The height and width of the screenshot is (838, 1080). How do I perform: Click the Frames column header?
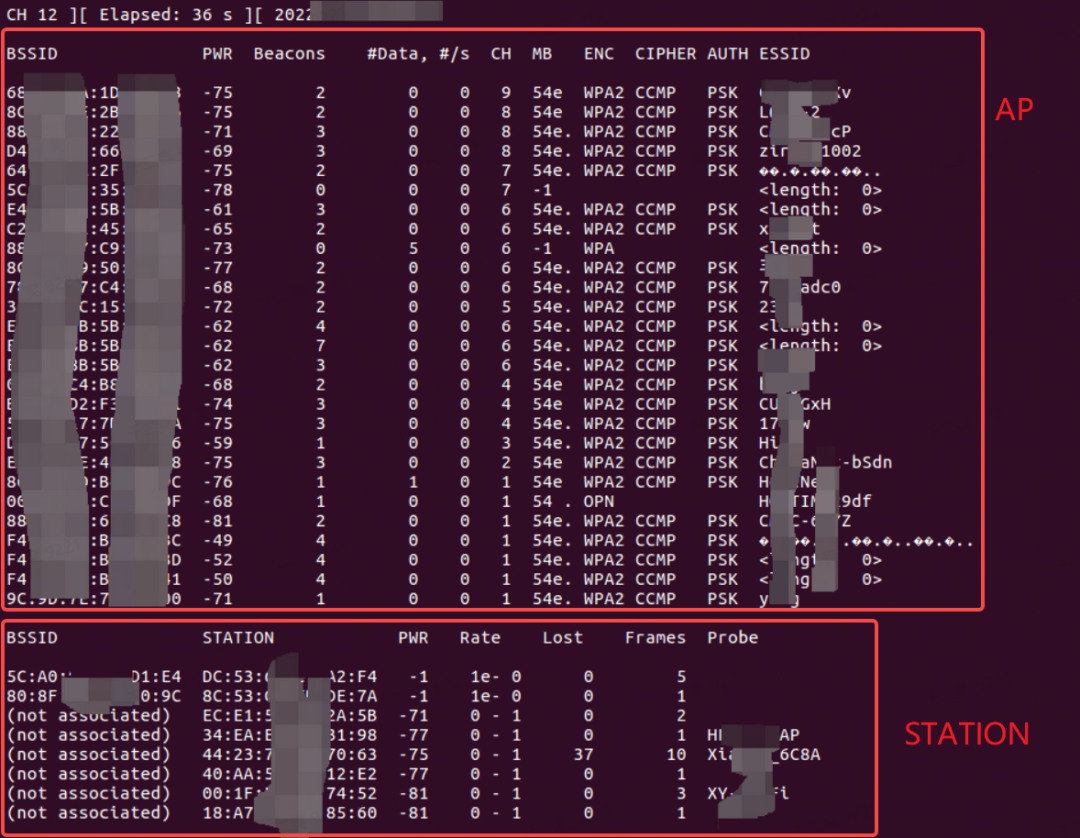coord(655,638)
